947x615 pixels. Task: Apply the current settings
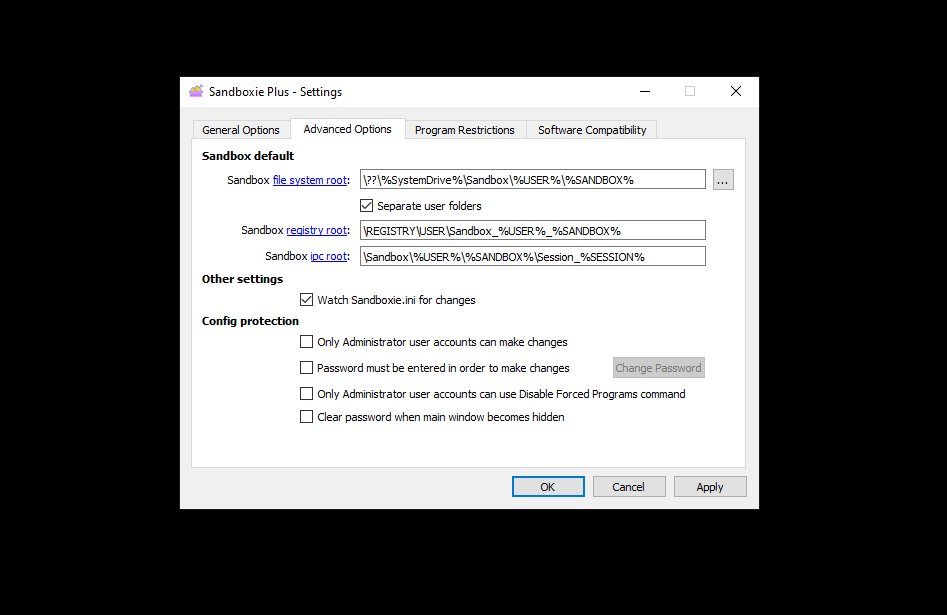710,487
